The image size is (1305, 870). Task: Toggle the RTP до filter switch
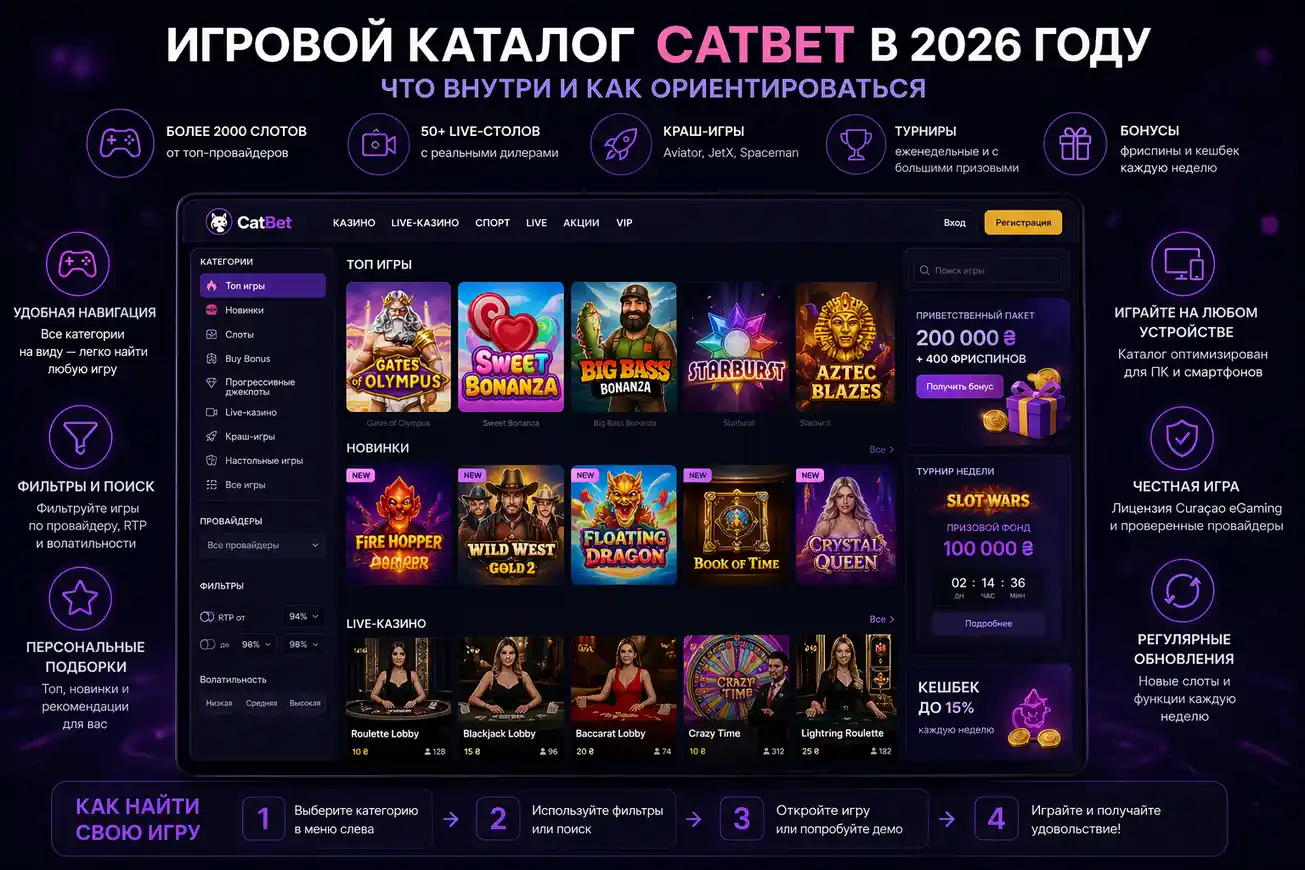[207, 645]
